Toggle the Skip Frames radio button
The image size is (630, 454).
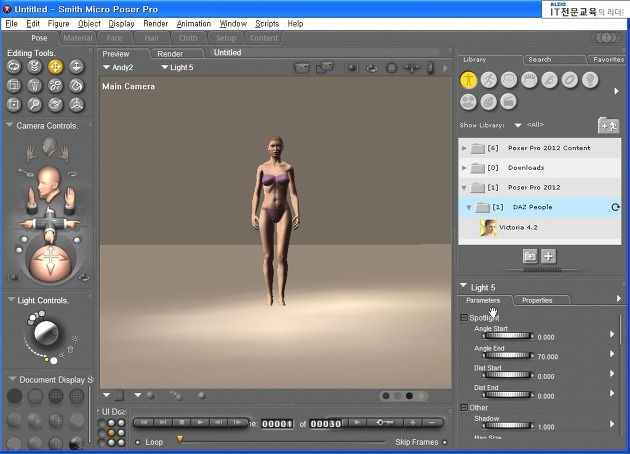[445, 442]
